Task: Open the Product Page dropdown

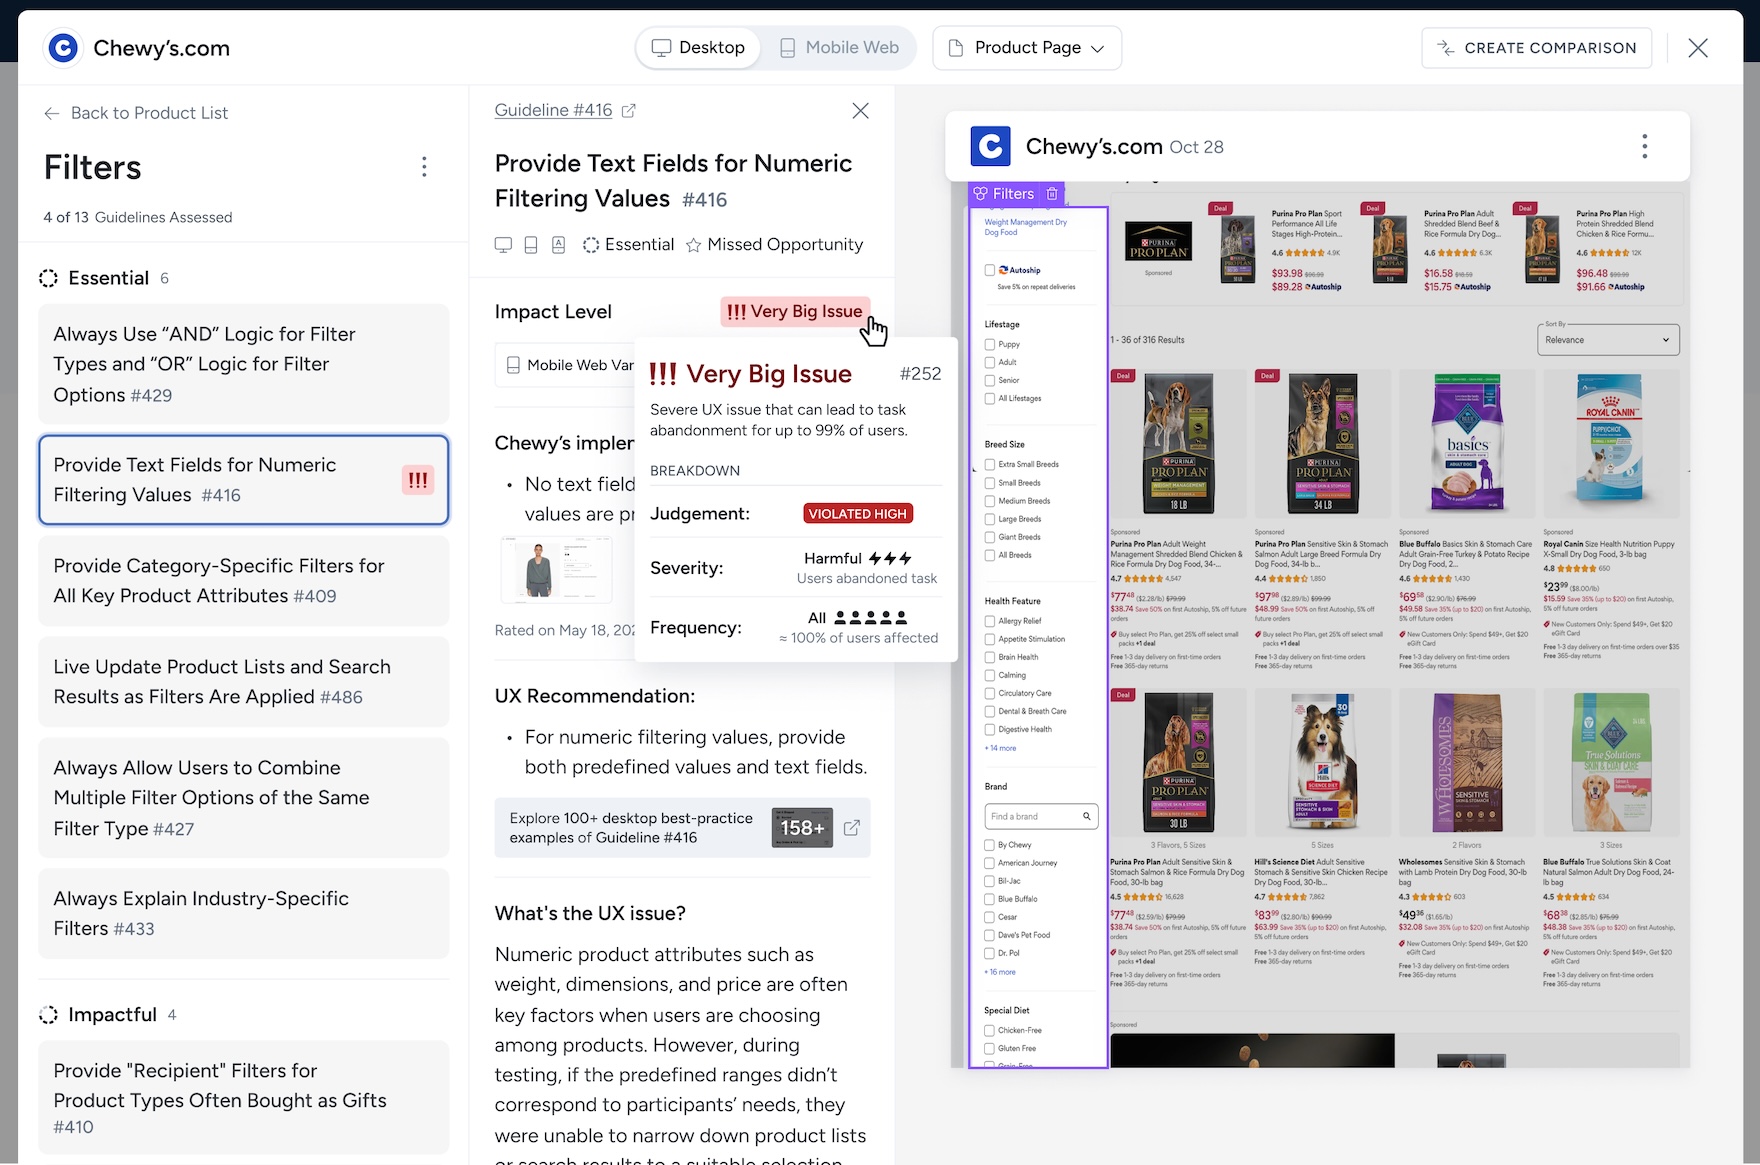Action: click(x=1027, y=48)
